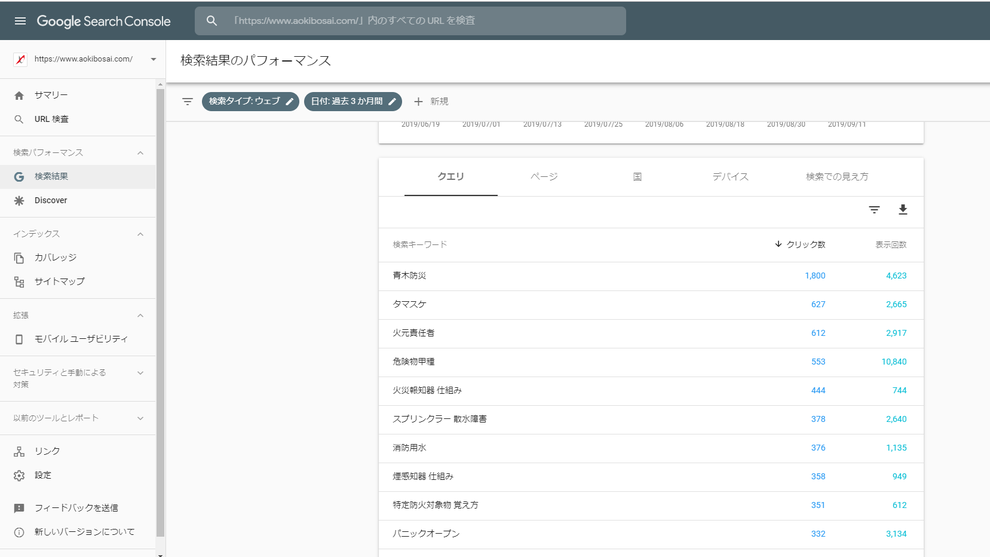
Task: Open the property selector dropdown arrow
Action: pos(153,59)
